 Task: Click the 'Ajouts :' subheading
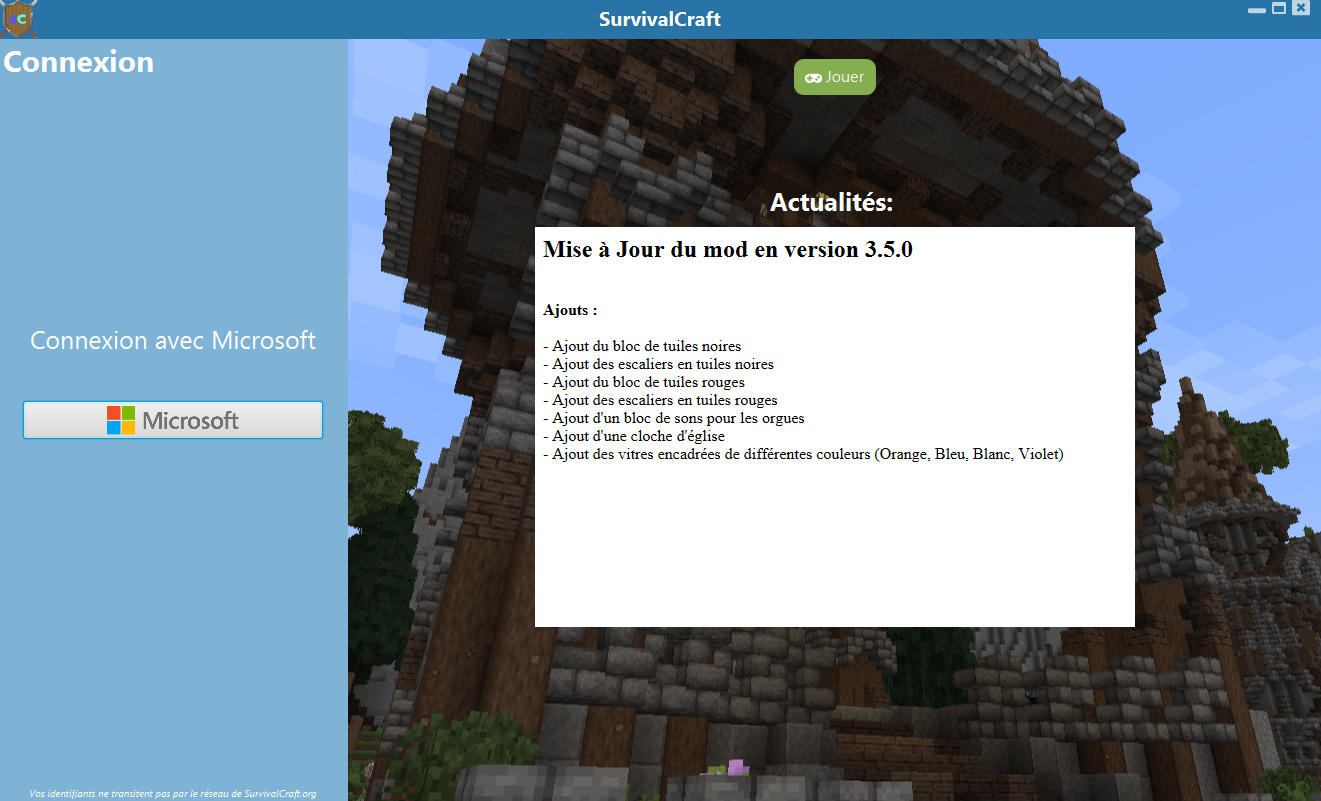[570, 310]
